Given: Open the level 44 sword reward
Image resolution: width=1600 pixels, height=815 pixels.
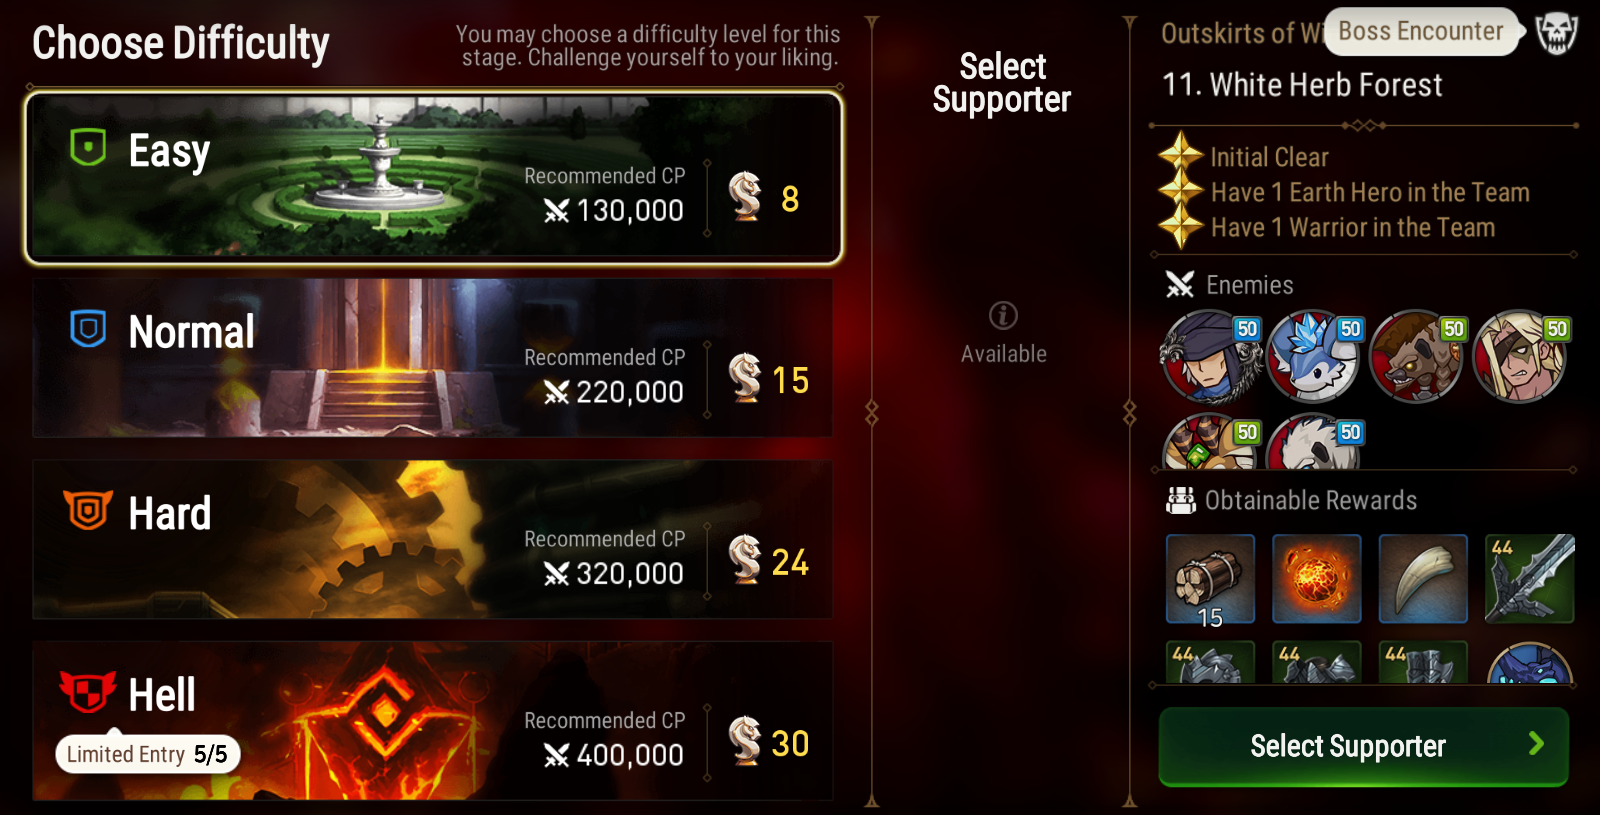Looking at the screenshot, I should [x=1529, y=579].
